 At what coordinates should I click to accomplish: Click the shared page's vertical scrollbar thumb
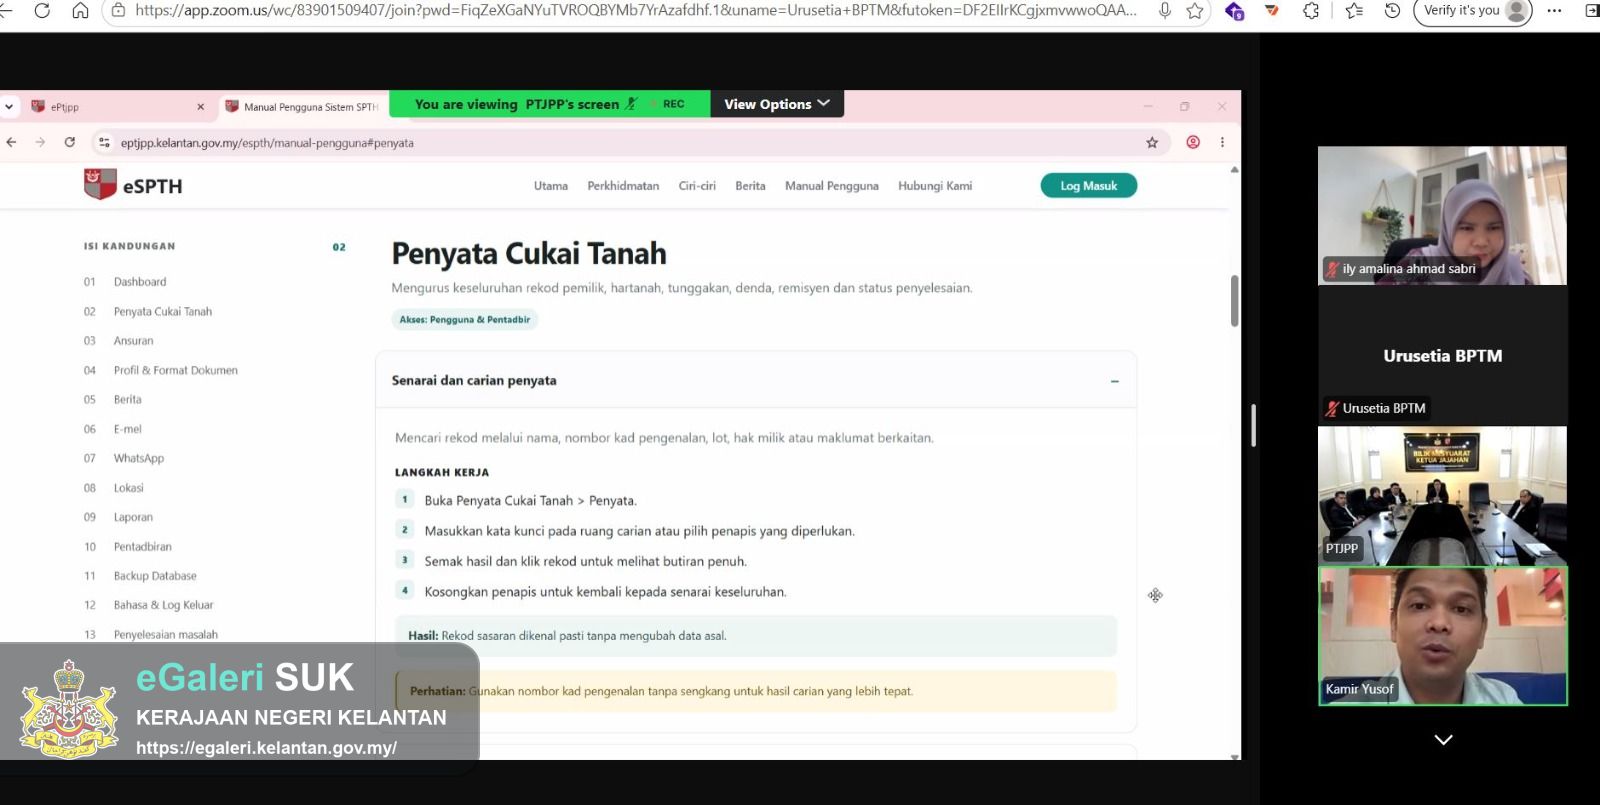click(1234, 300)
